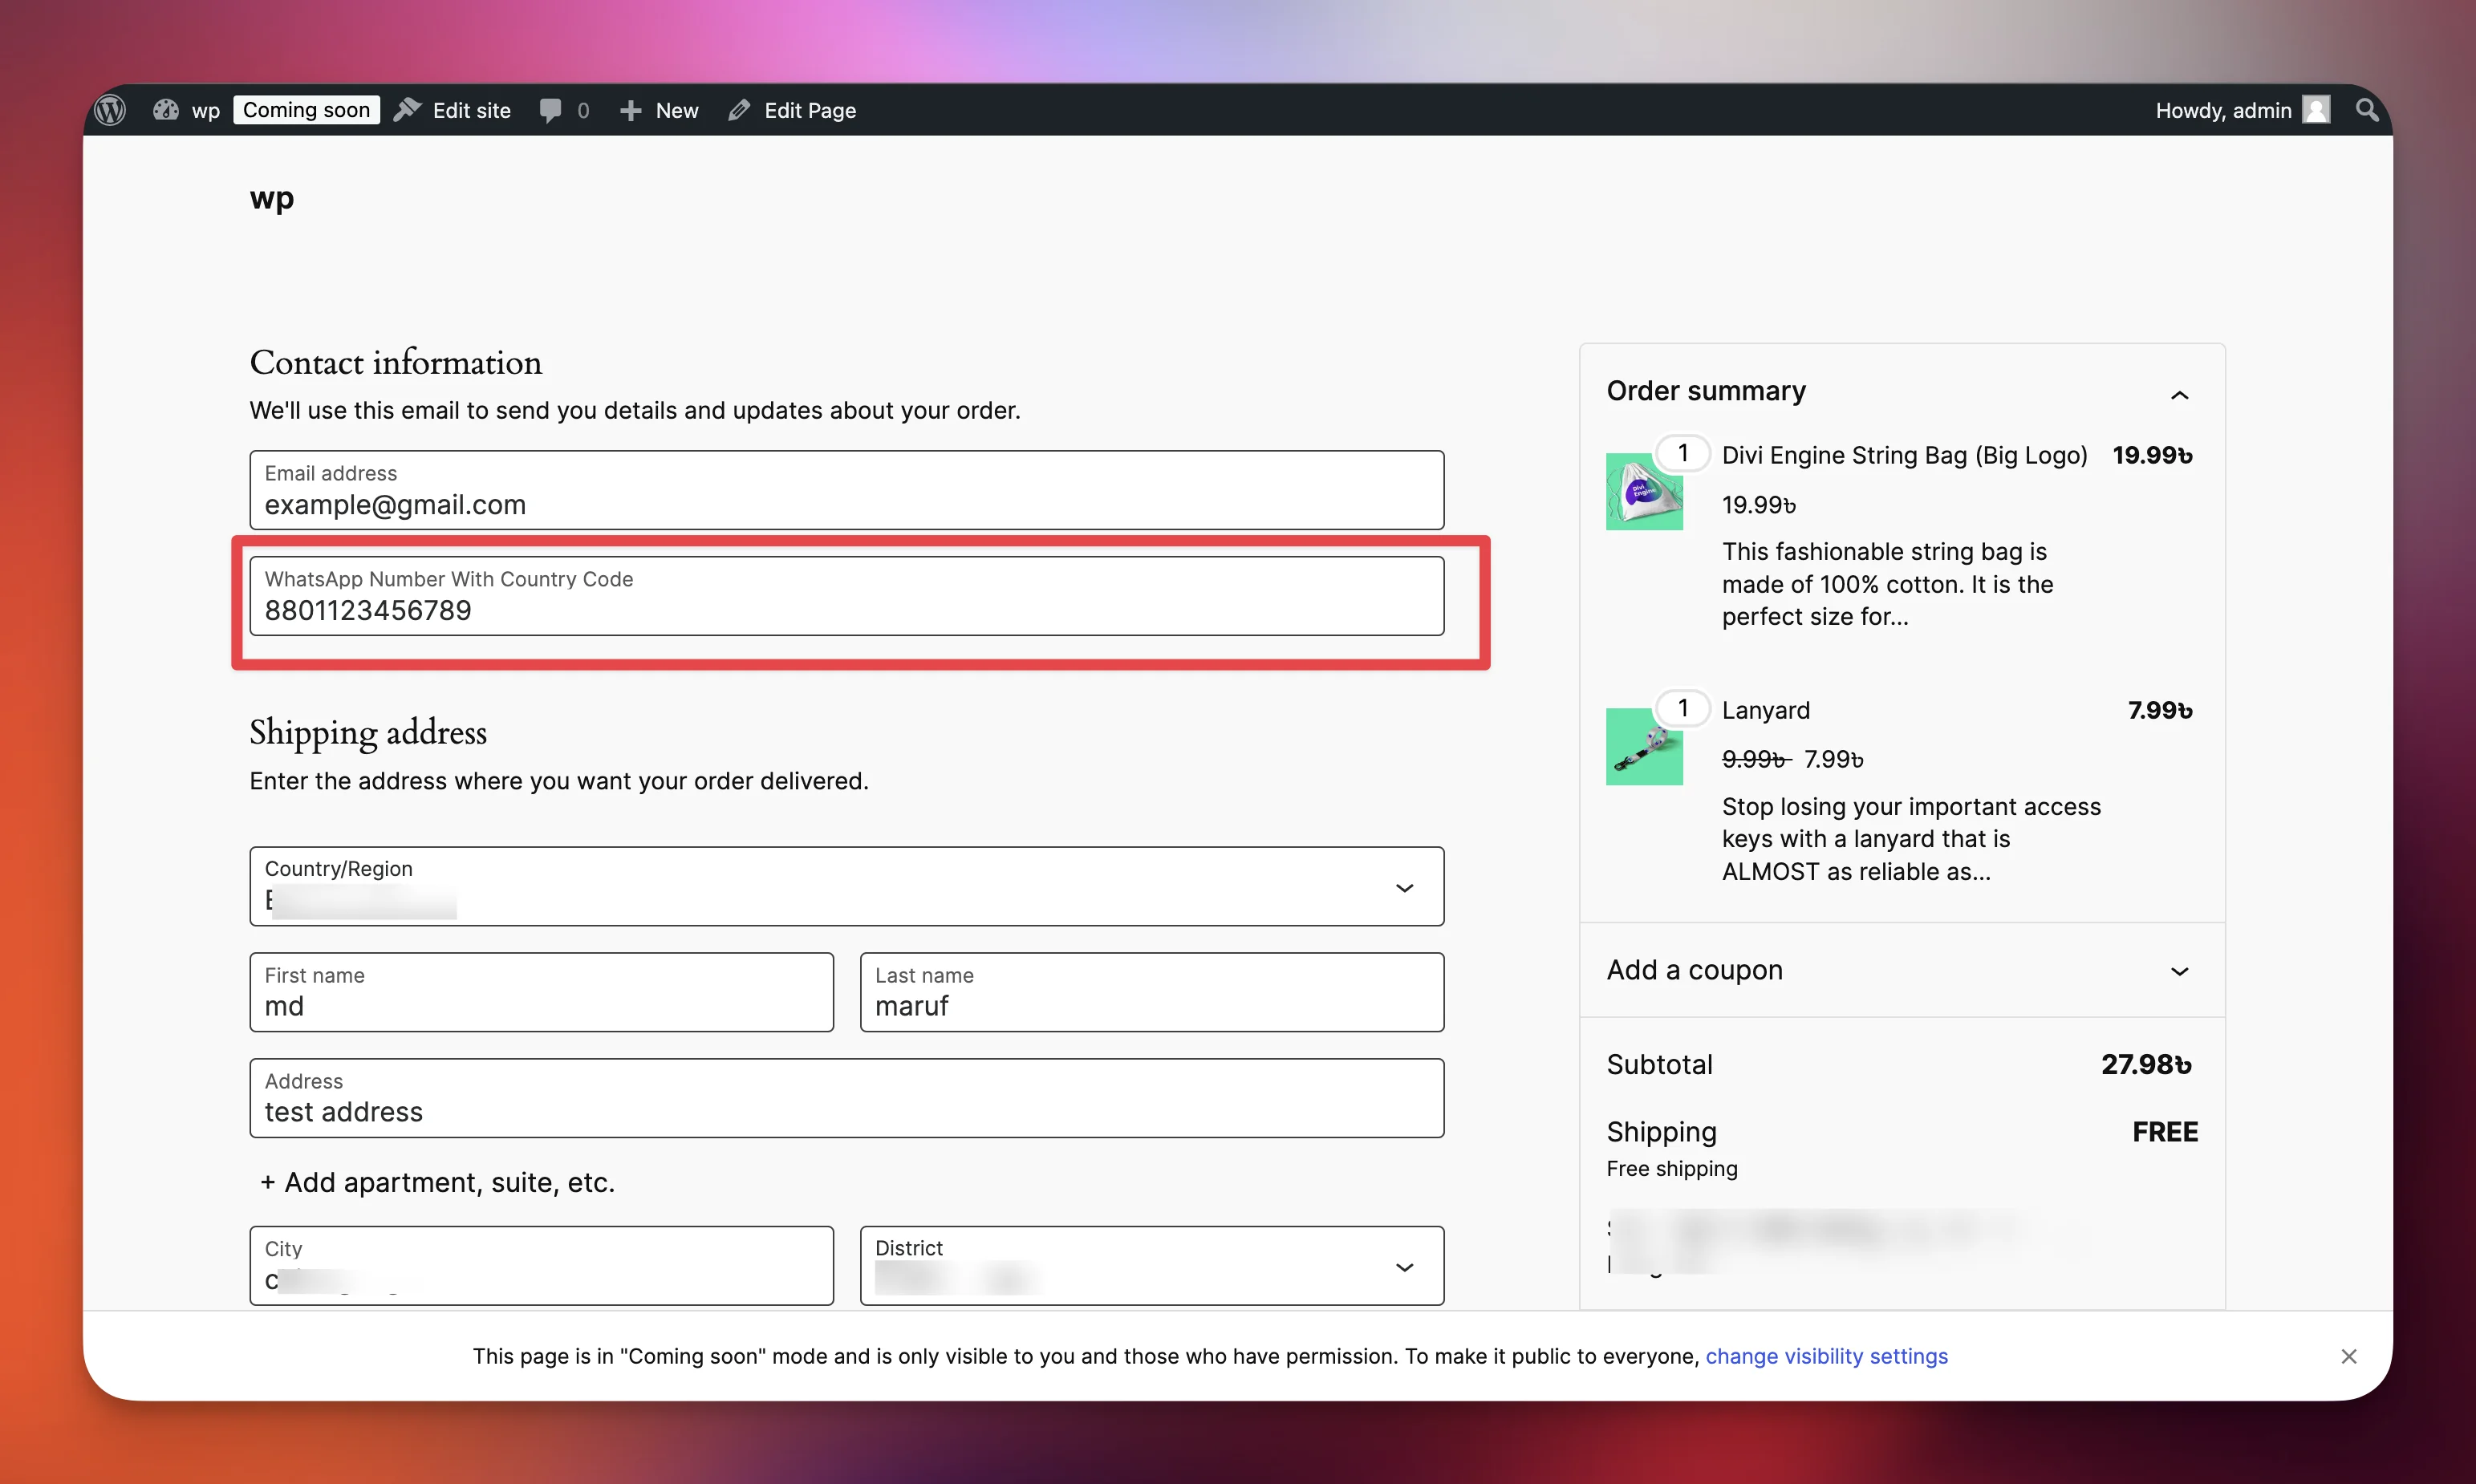Click the WordPress logo icon

[x=110, y=110]
